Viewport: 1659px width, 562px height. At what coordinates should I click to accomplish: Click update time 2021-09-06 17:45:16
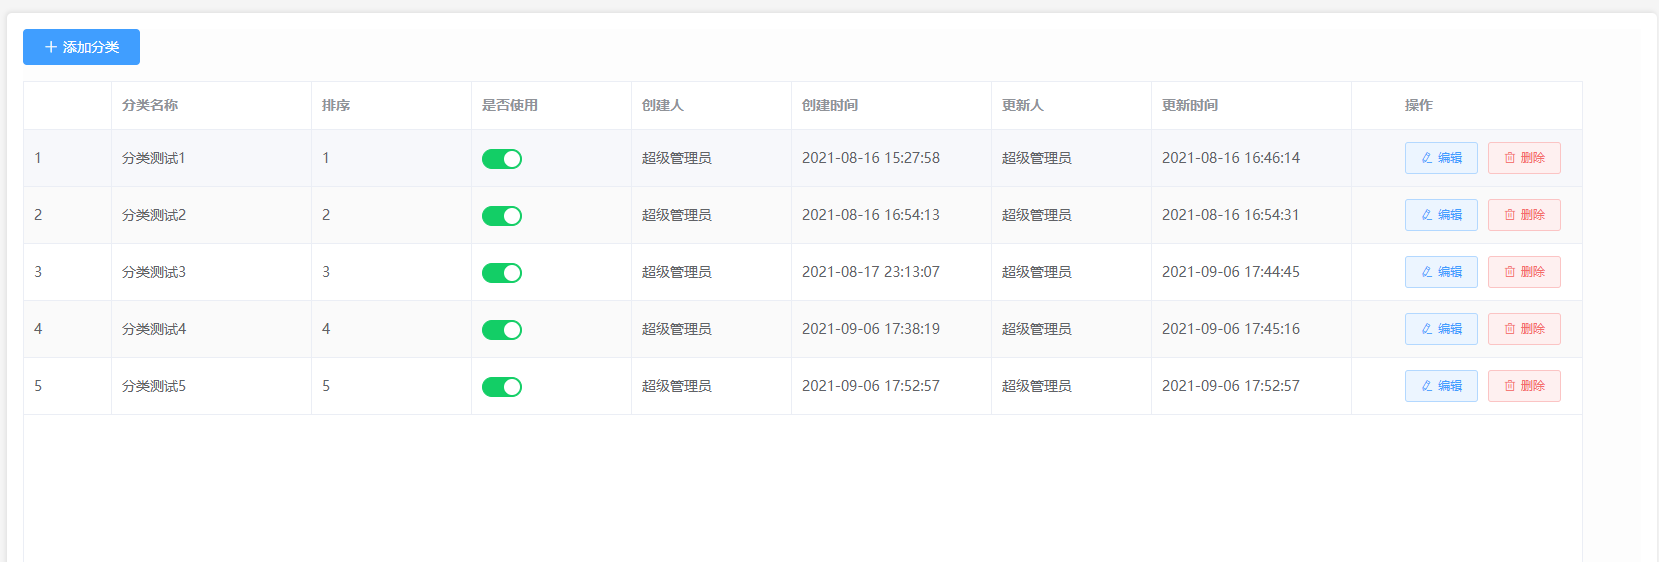tap(1231, 329)
